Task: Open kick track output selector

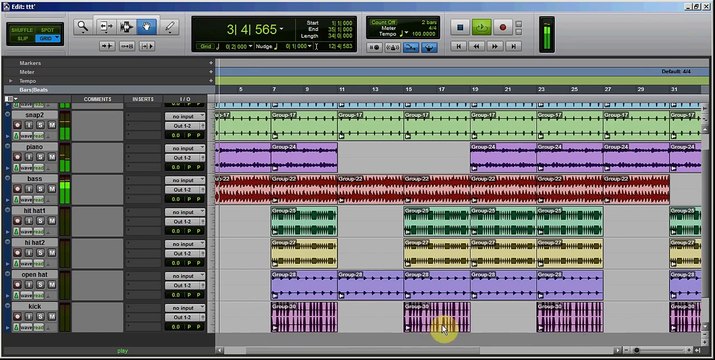Action: click(185, 317)
